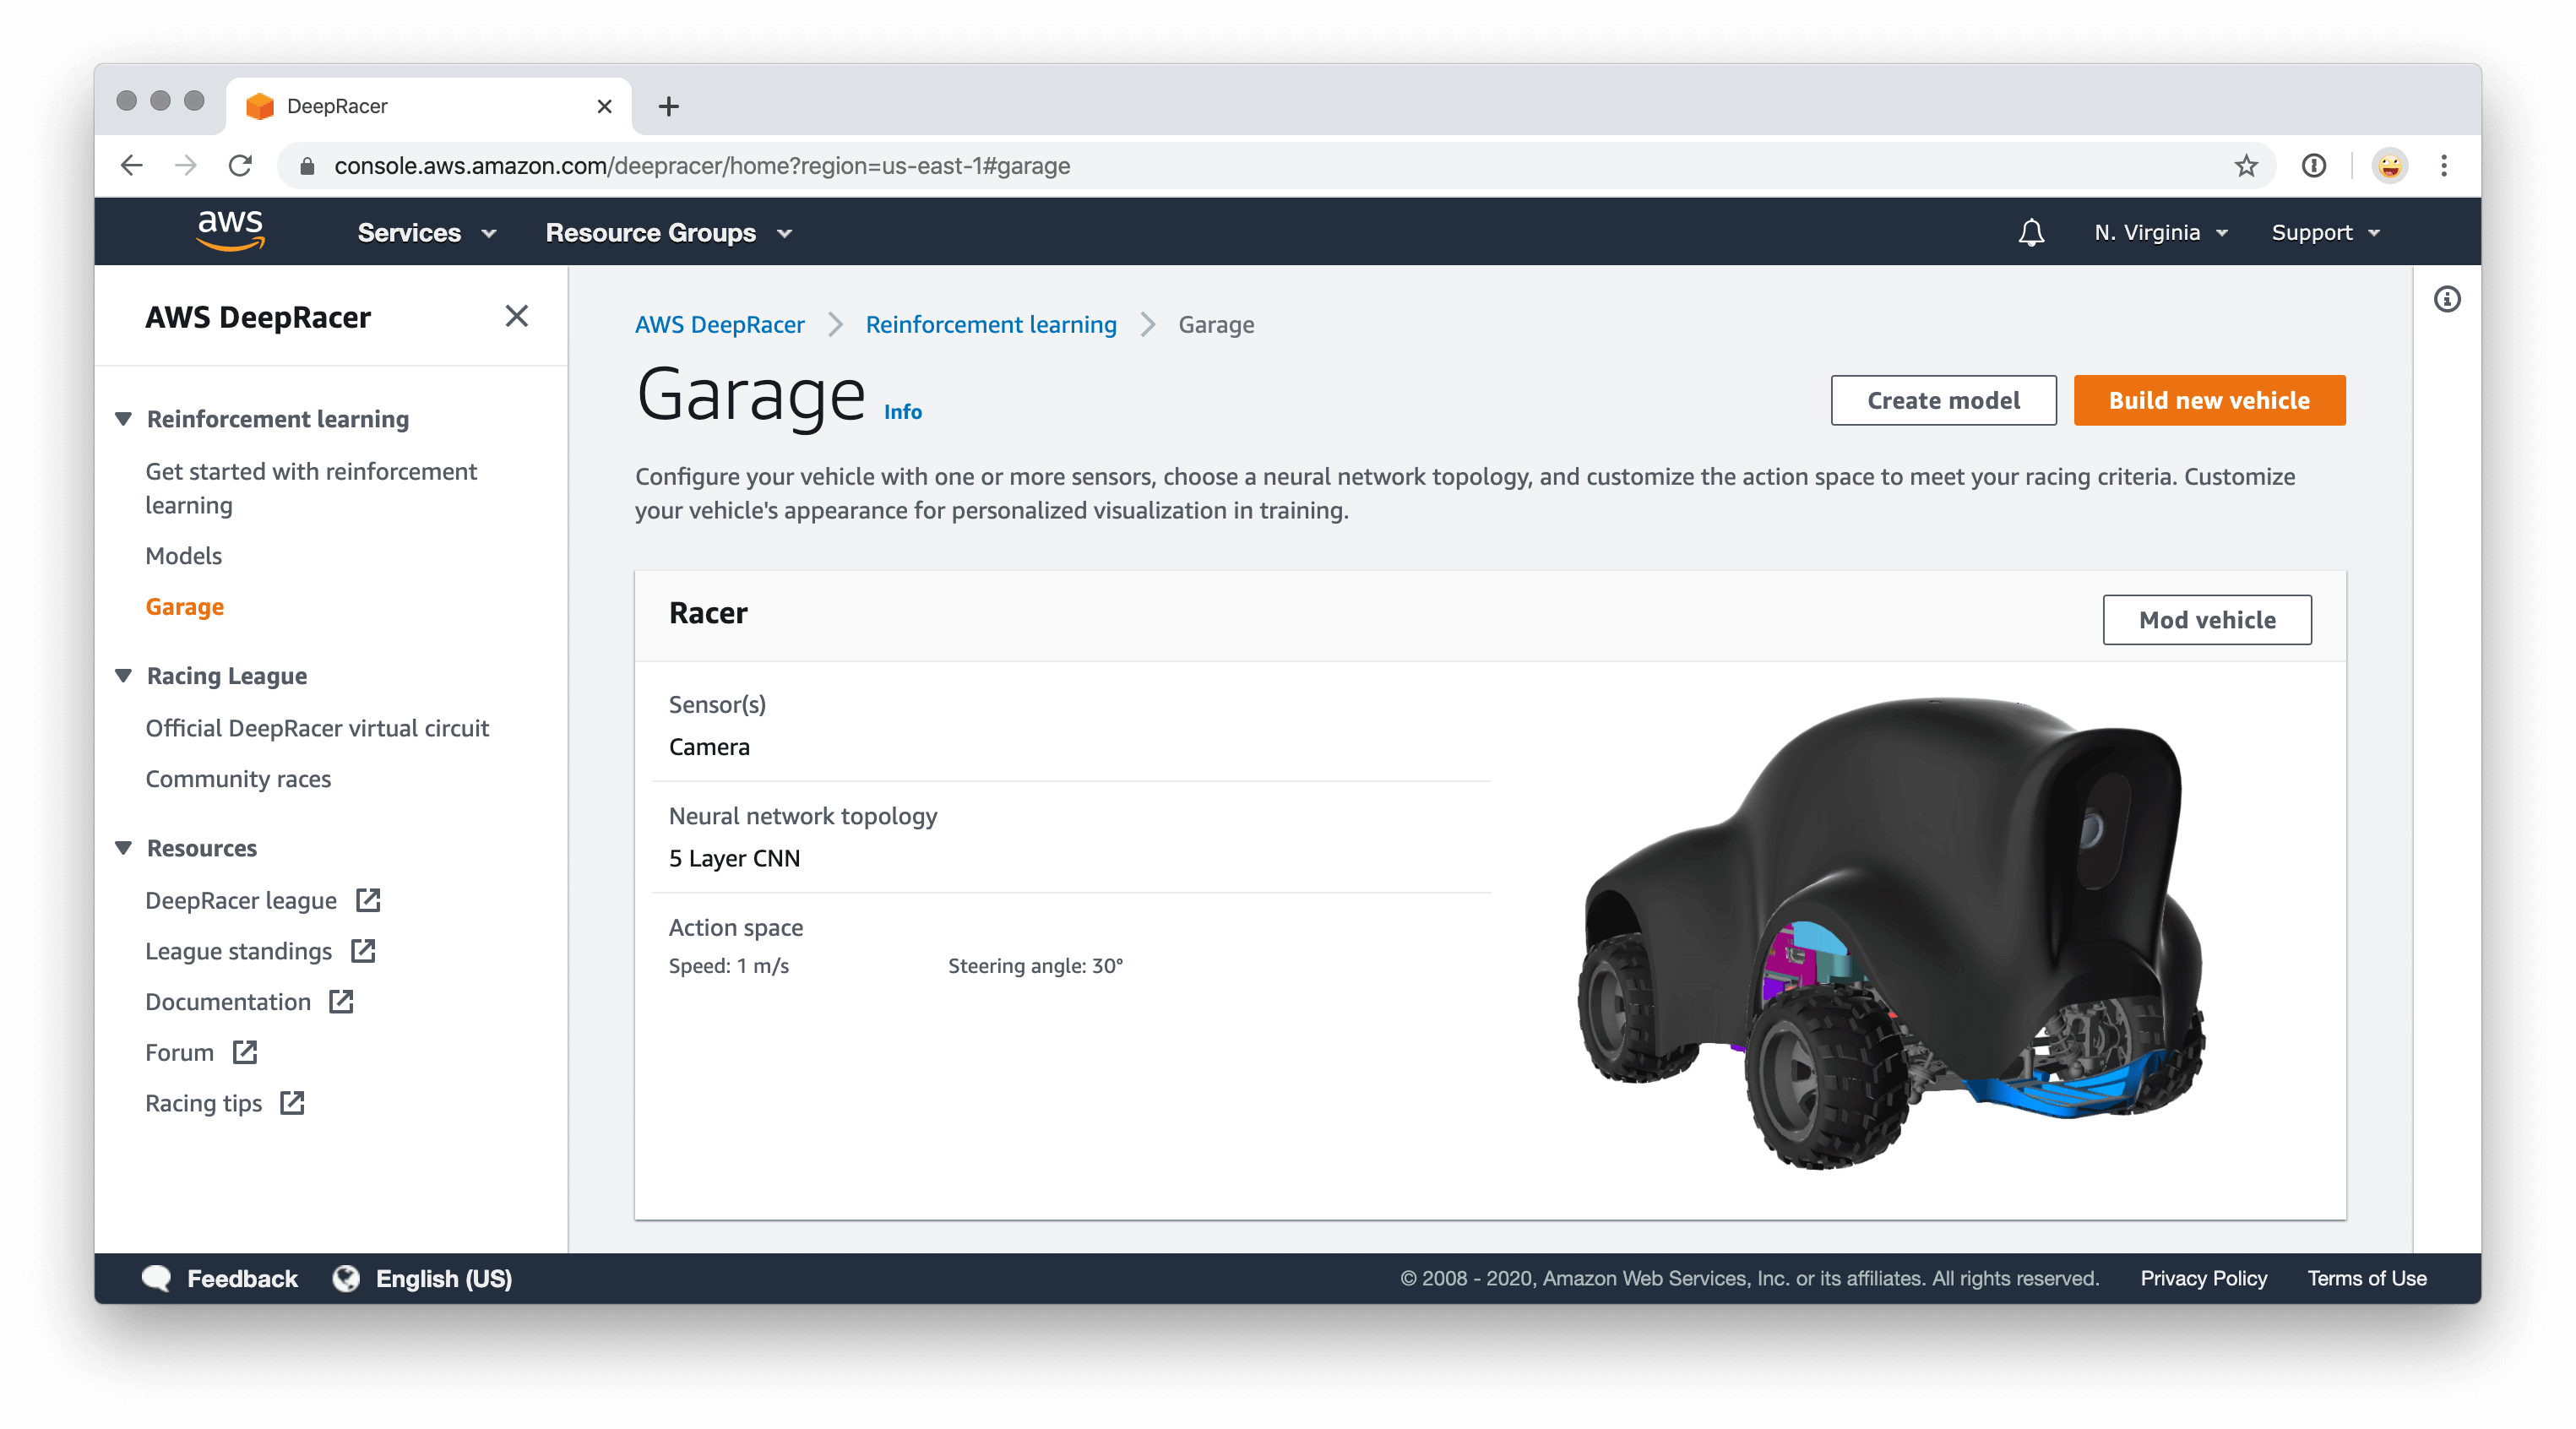Go to the Models page
The height and width of the screenshot is (1429, 2576).
click(x=184, y=555)
